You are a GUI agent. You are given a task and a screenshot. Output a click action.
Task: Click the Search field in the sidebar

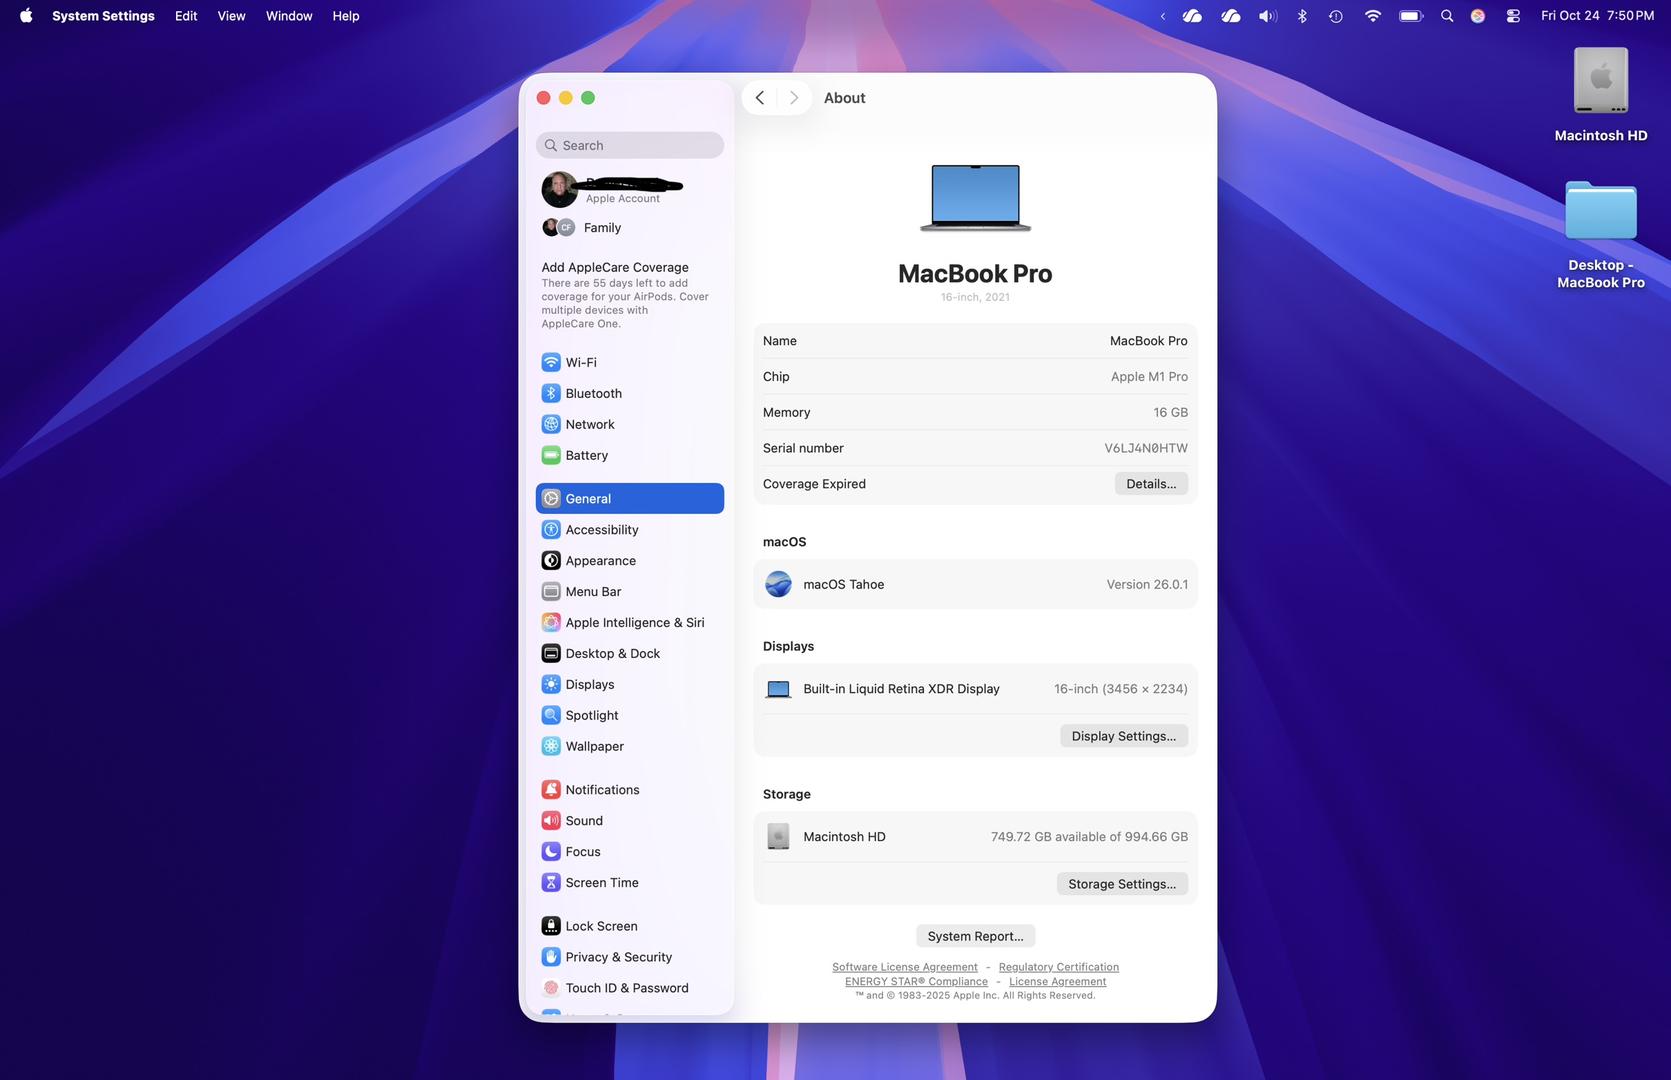(630, 145)
